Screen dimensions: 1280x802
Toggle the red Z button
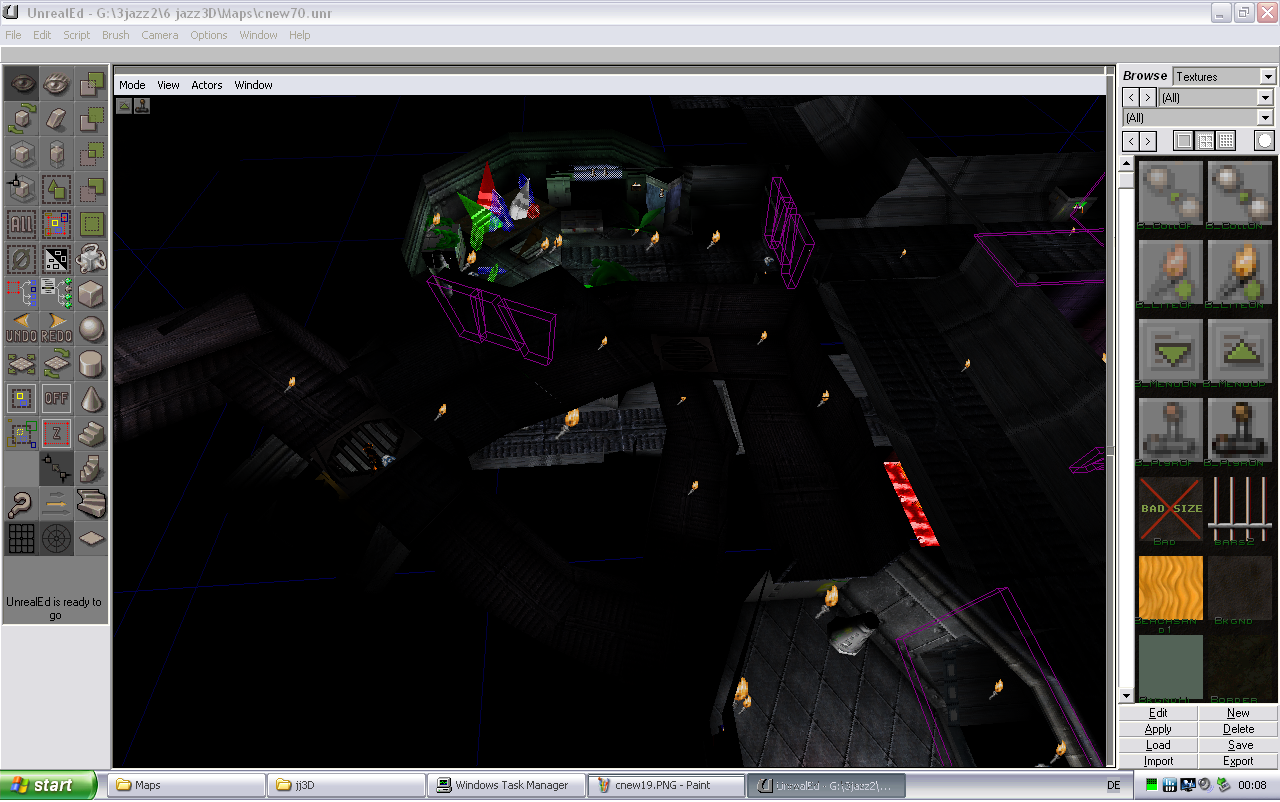(x=56, y=434)
